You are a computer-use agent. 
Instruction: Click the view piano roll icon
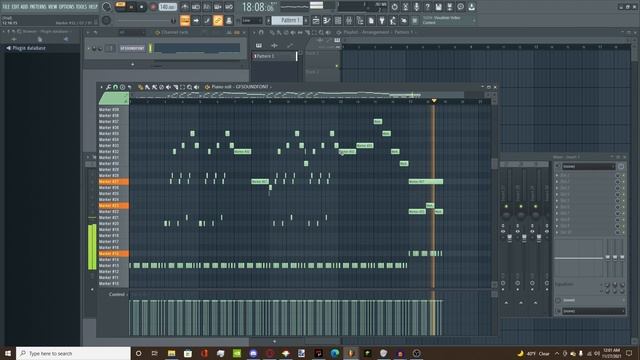pyautogui.click(x=327, y=20)
